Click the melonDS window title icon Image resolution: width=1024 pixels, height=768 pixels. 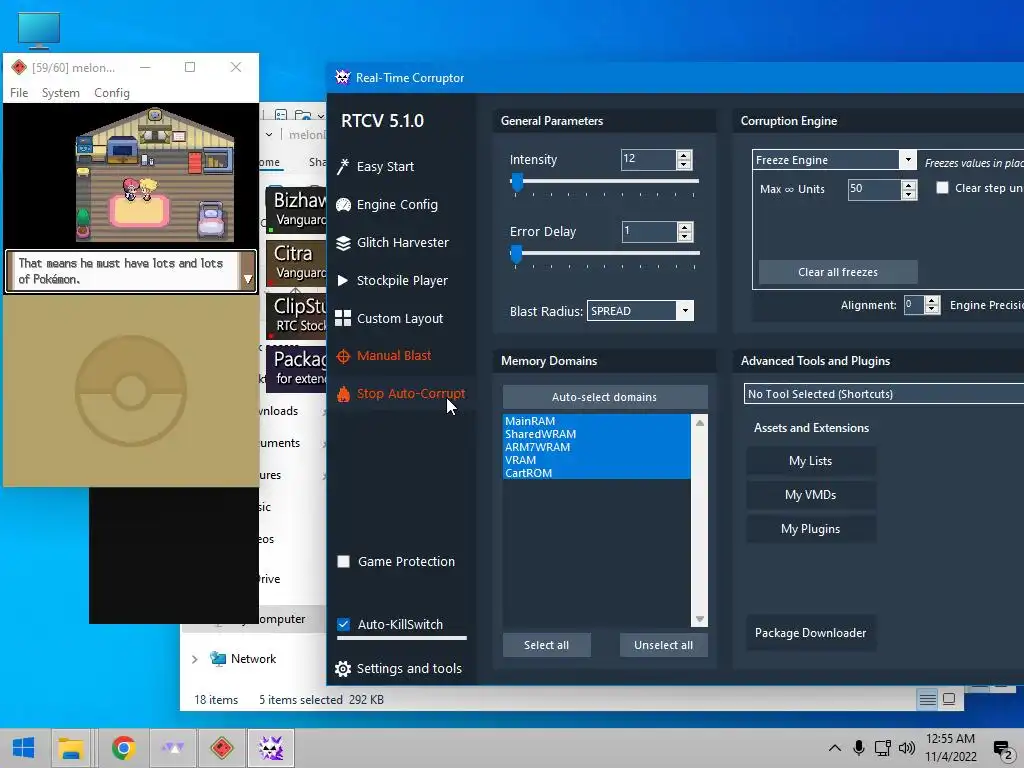coord(19,67)
